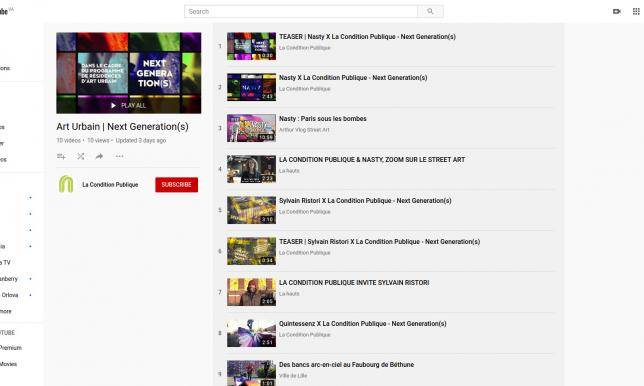The width and height of the screenshot is (644, 386).
Task: Play all videos in the playlist
Action: coord(129,106)
